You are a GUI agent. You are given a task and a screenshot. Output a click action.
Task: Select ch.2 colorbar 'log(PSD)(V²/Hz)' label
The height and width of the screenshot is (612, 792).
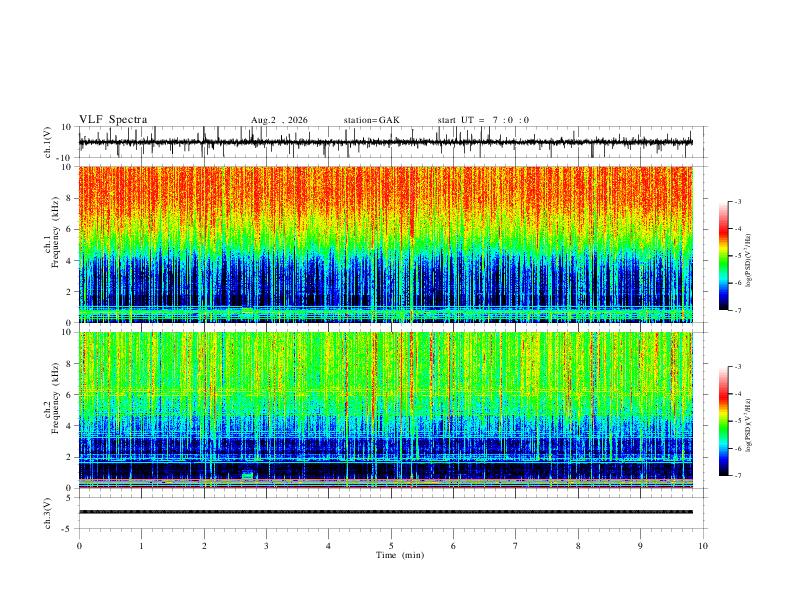748,425
